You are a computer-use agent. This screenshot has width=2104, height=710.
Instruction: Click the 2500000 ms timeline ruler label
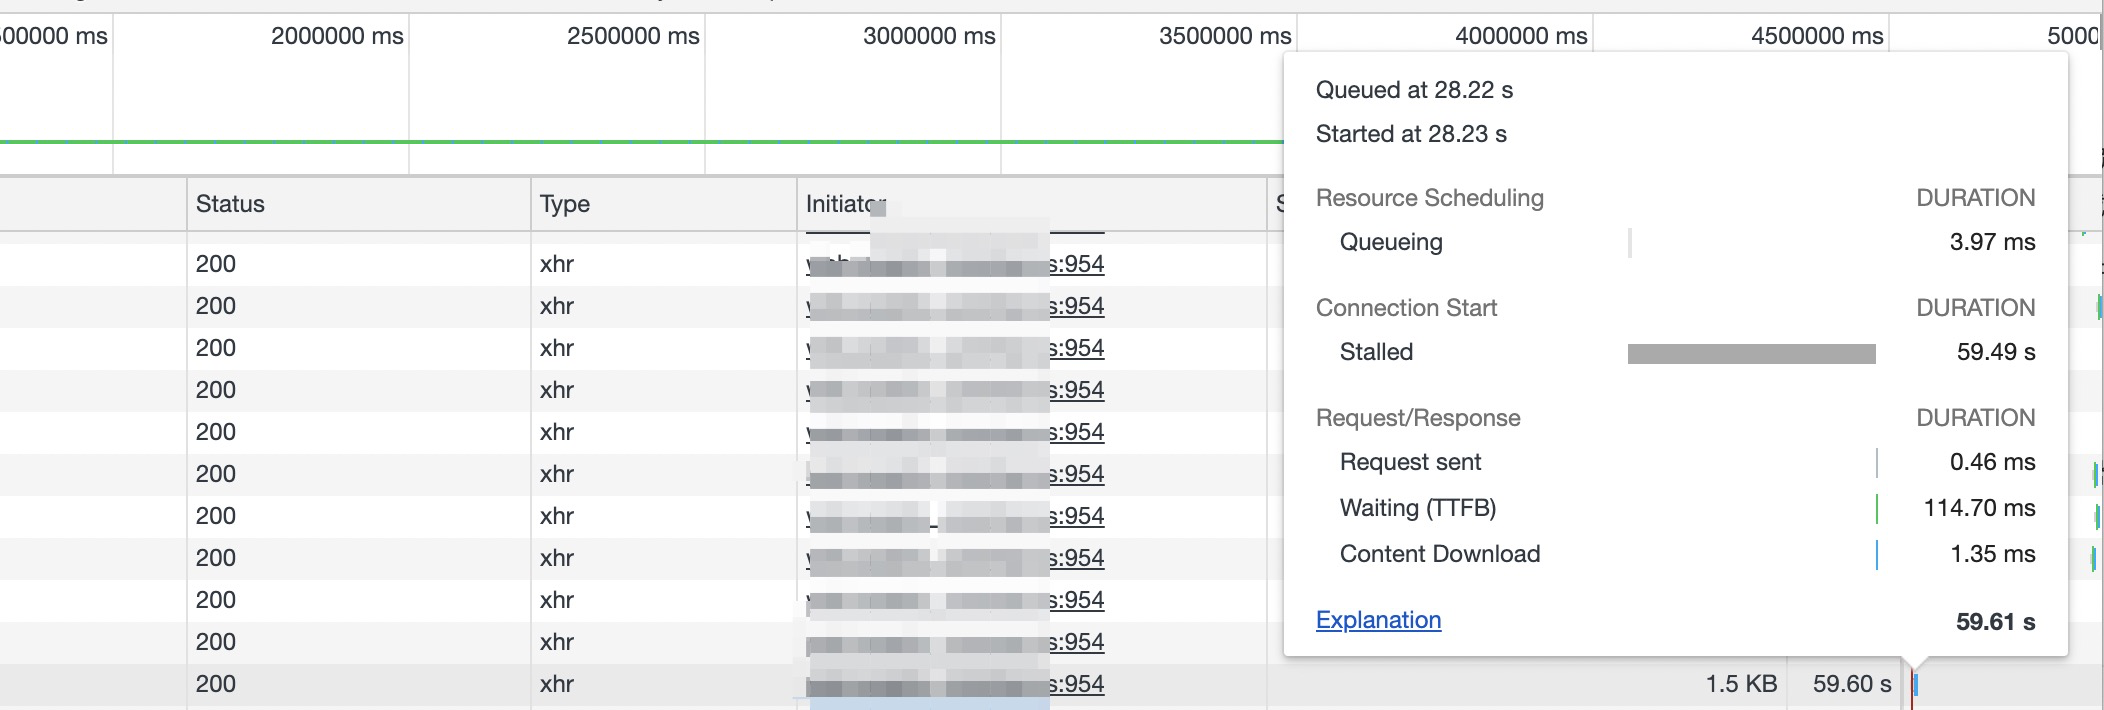(x=633, y=36)
